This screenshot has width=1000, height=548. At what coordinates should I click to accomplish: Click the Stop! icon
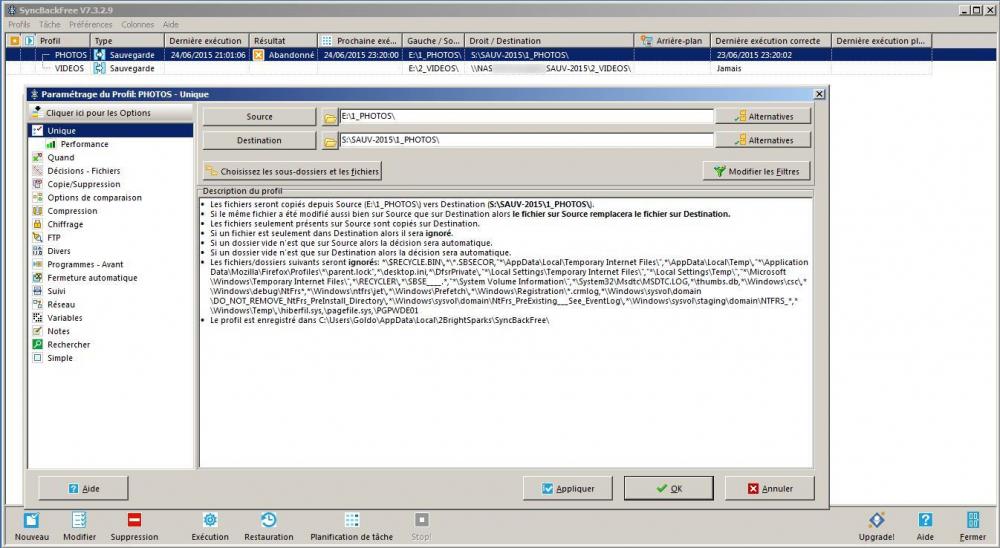click(421, 521)
